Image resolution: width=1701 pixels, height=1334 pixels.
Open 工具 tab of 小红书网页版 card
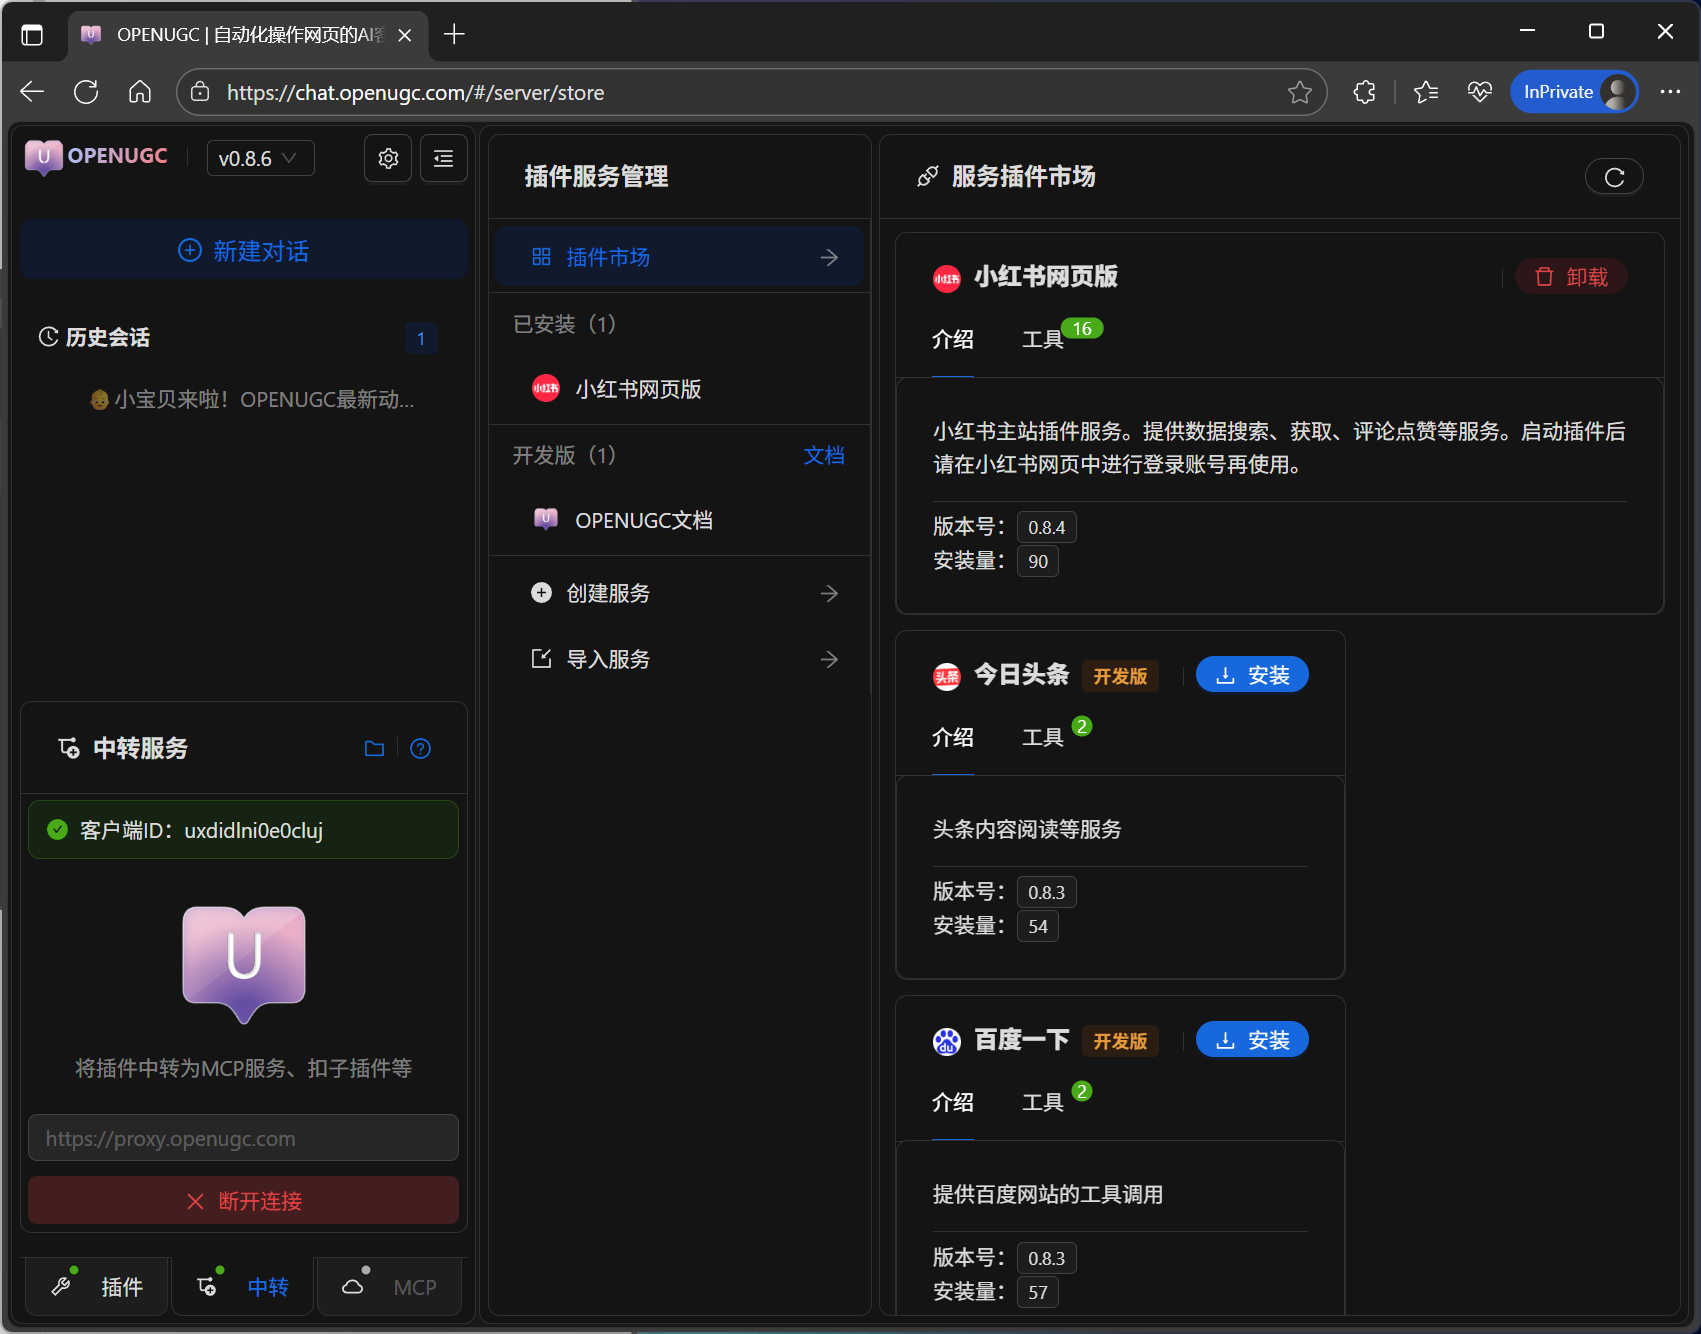pyautogui.click(x=1043, y=339)
